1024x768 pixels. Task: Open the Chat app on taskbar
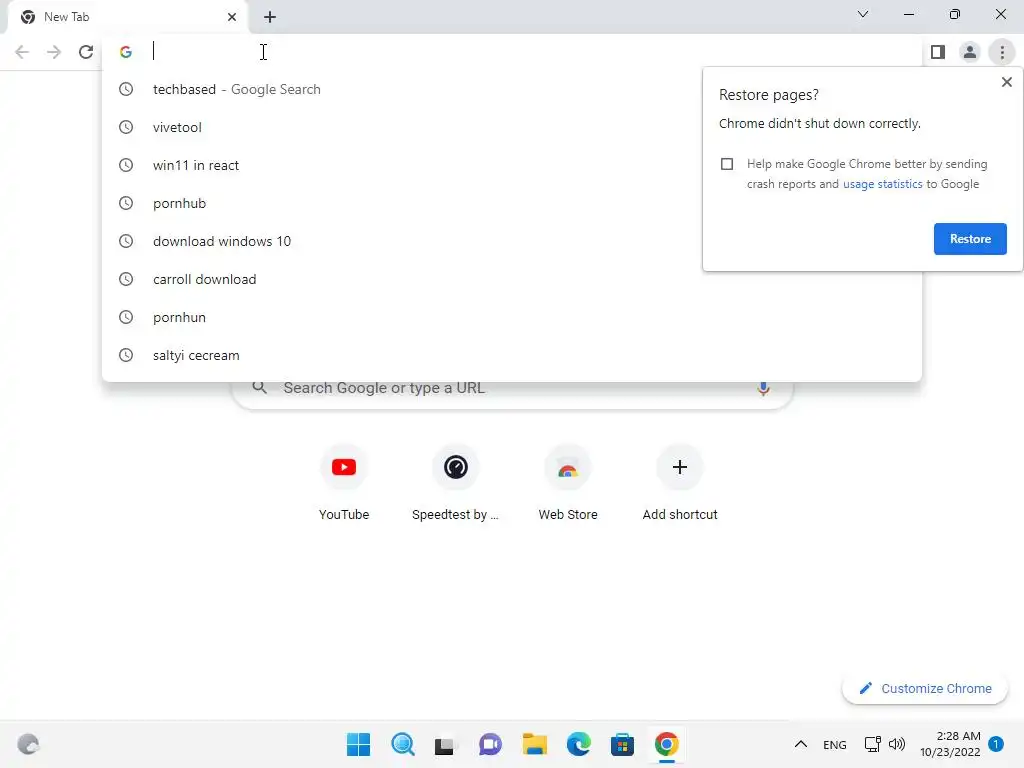(x=490, y=744)
